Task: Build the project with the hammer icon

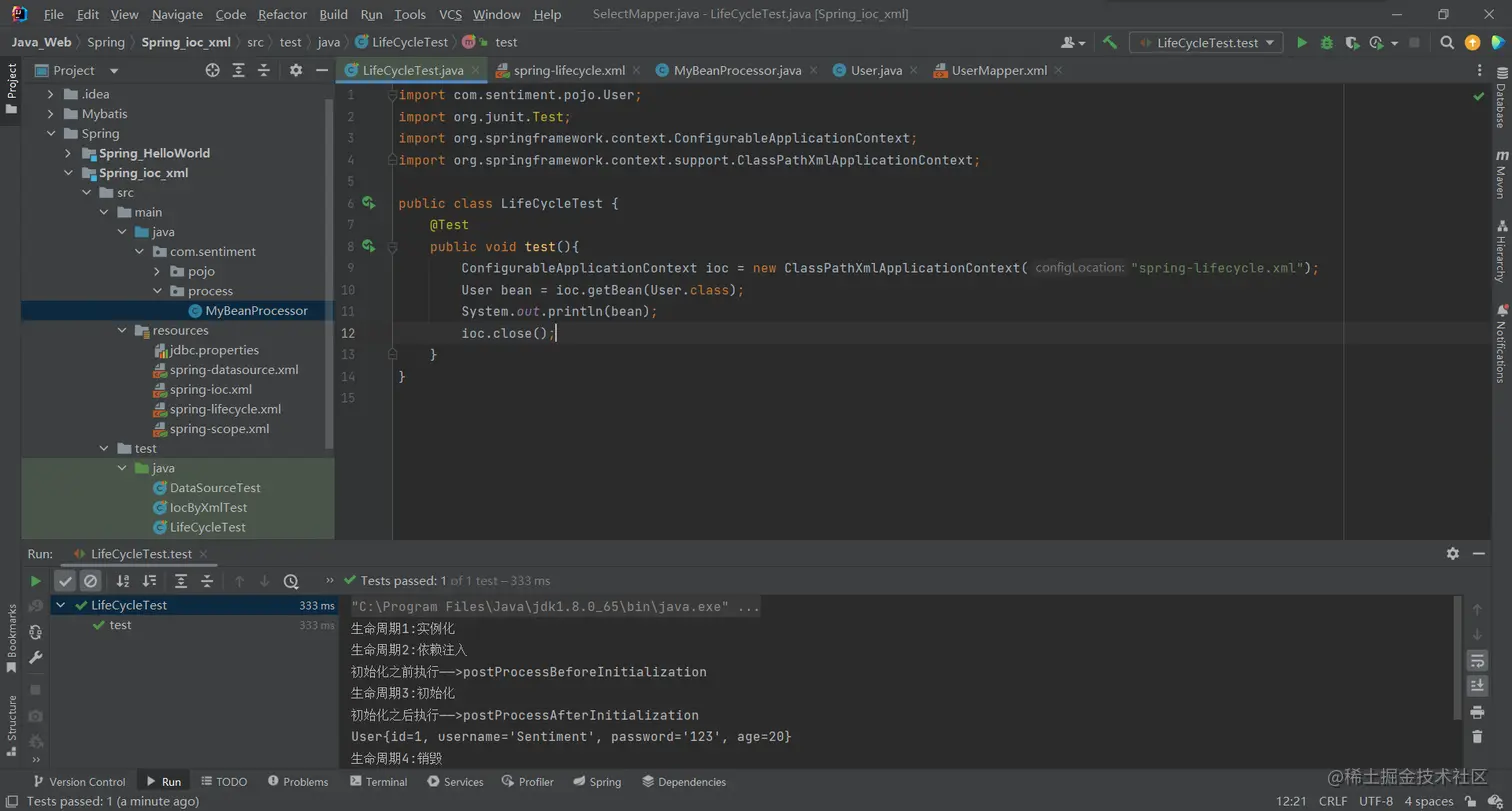Action: 1110,43
